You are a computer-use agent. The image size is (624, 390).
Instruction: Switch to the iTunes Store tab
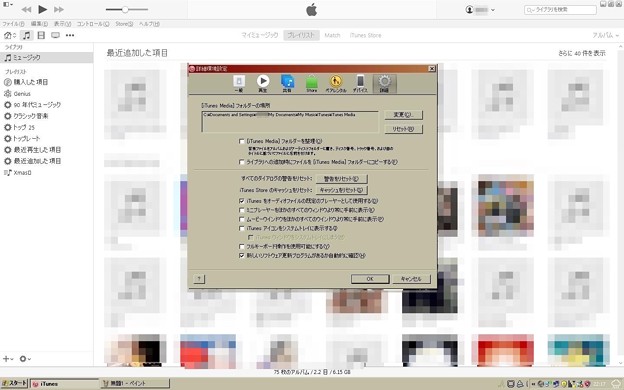(365, 35)
